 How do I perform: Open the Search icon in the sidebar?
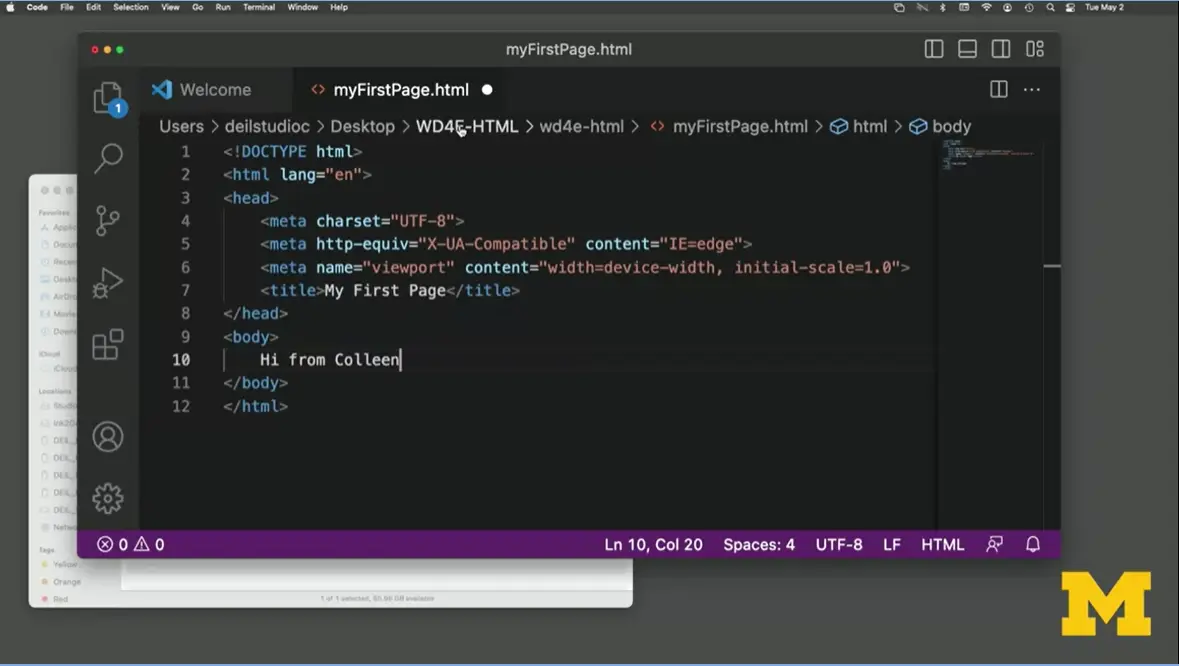108,158
